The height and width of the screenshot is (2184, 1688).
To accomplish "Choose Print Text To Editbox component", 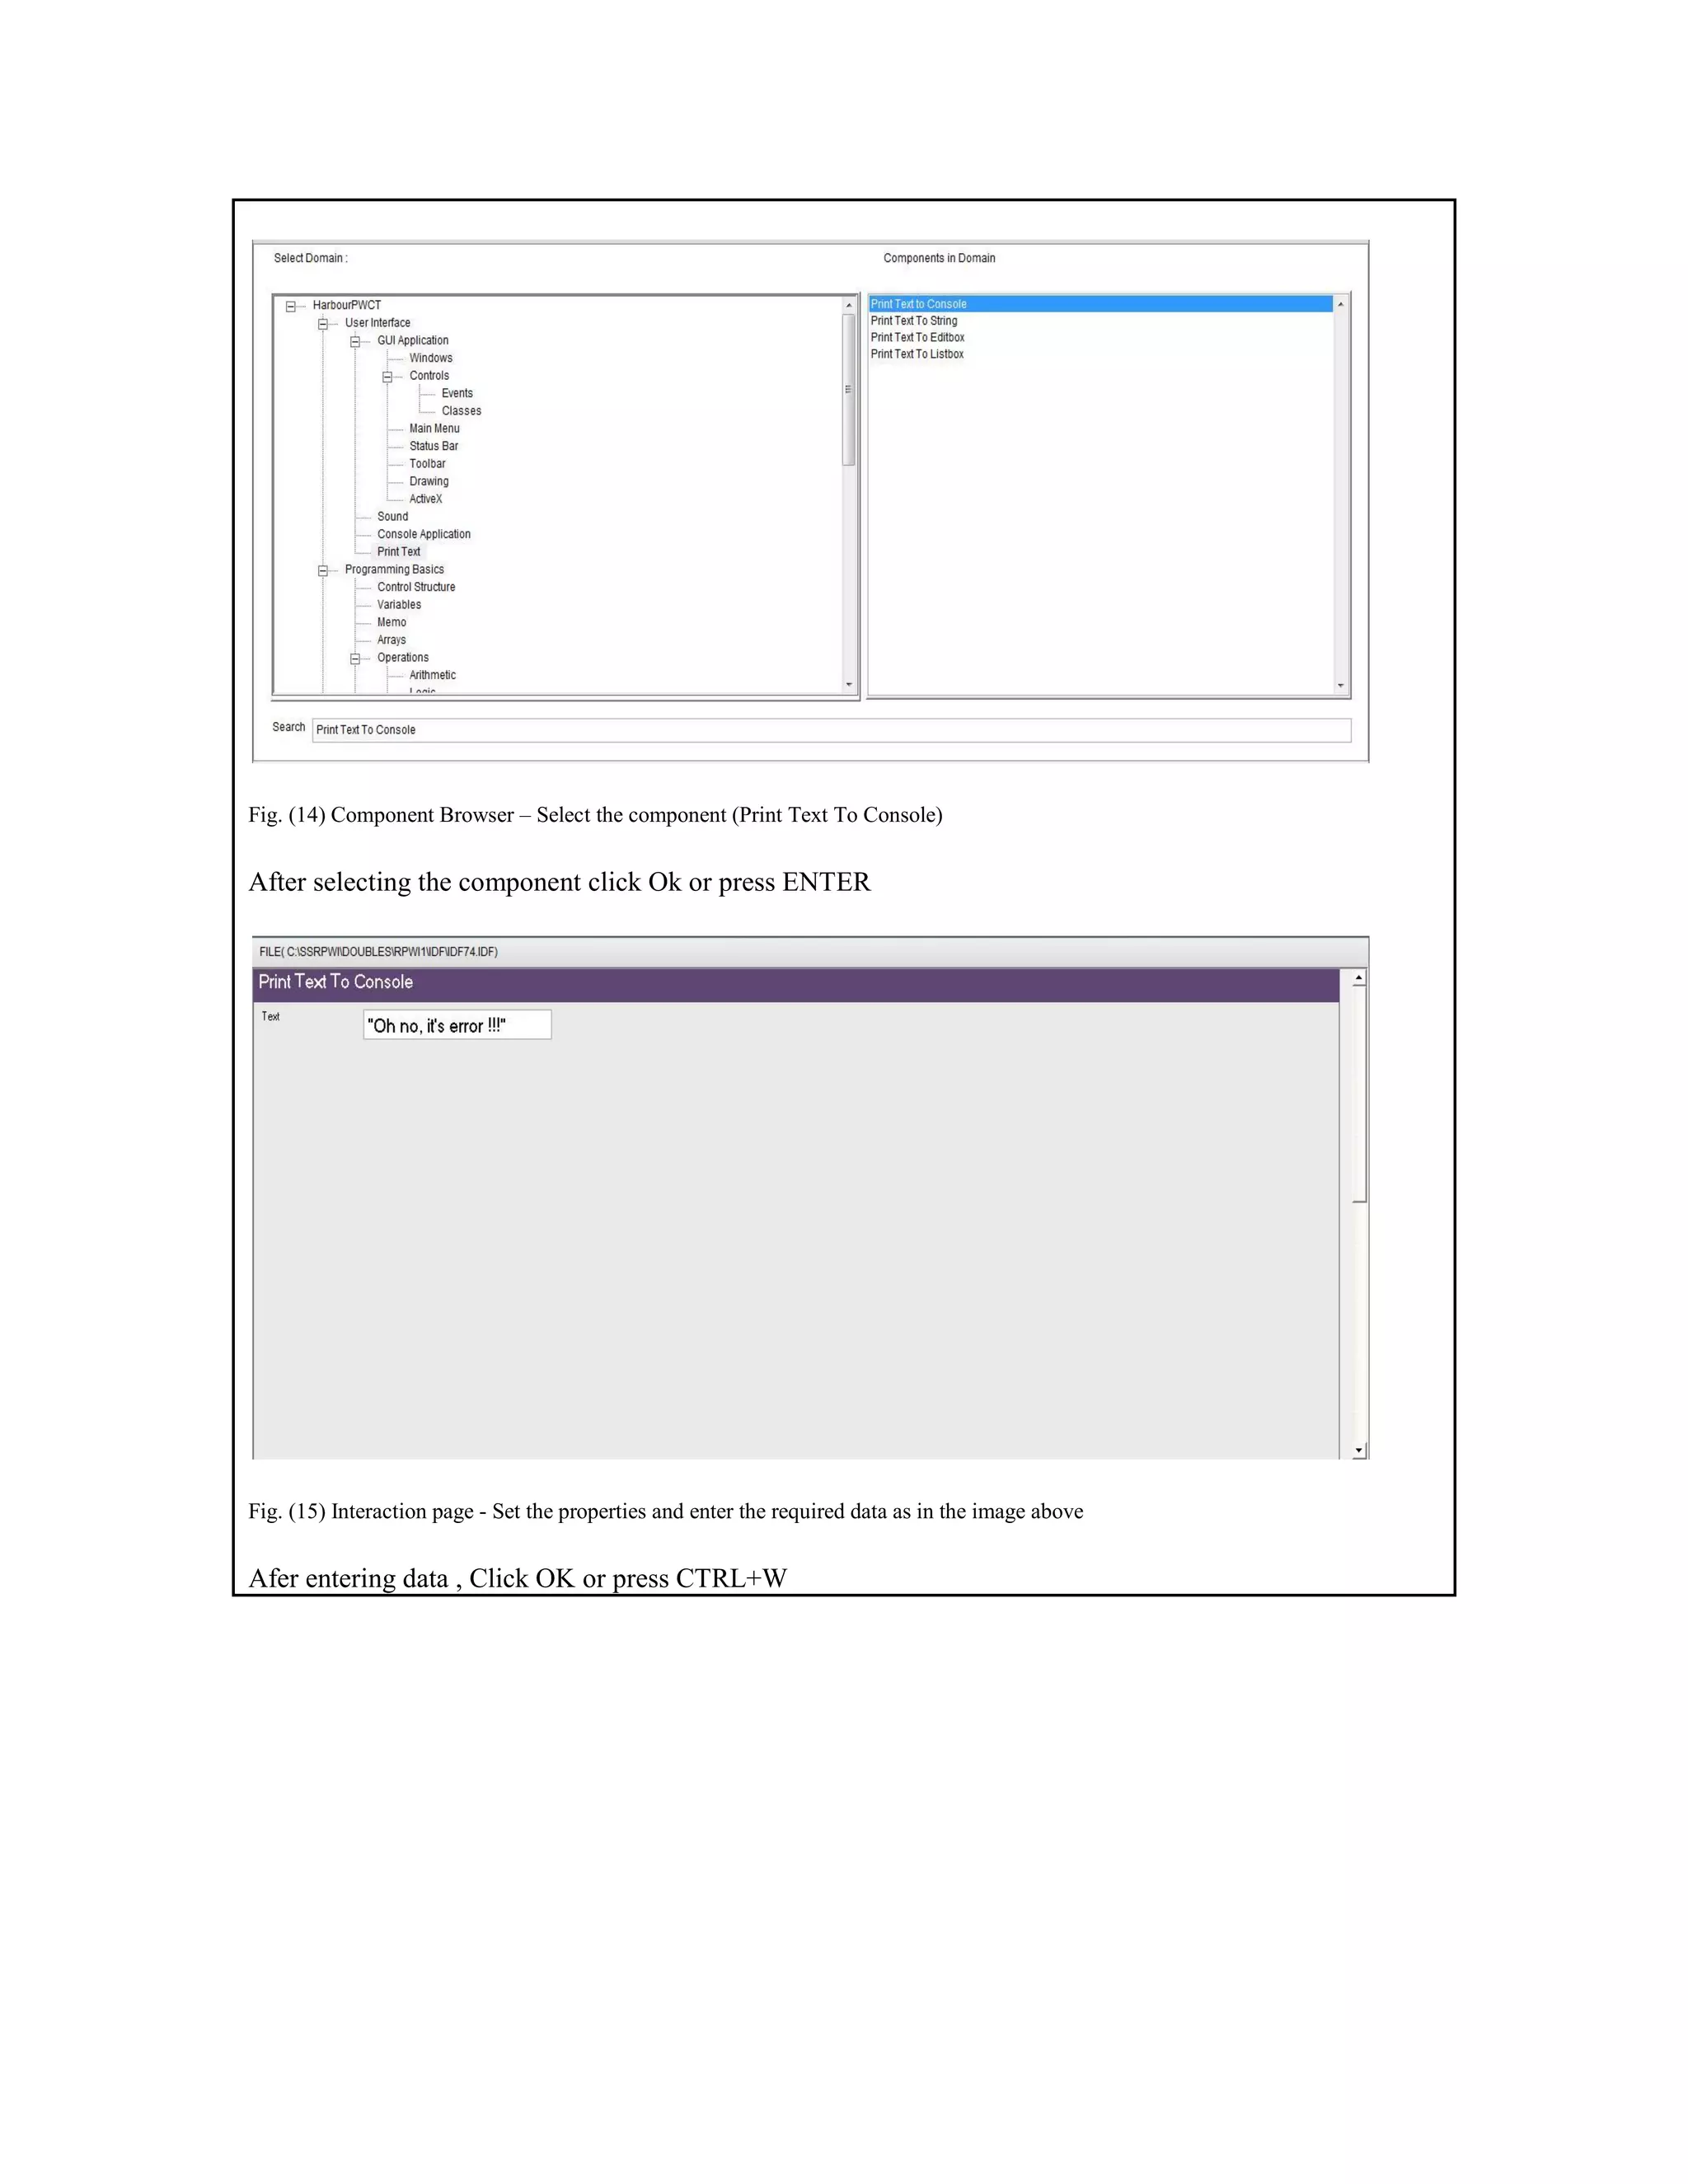I will 1100,338.
